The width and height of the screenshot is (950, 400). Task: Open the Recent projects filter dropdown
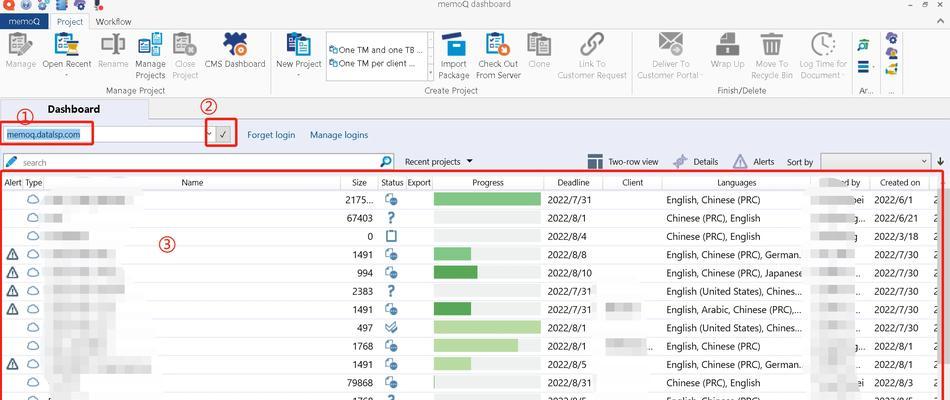coord(439,162)
